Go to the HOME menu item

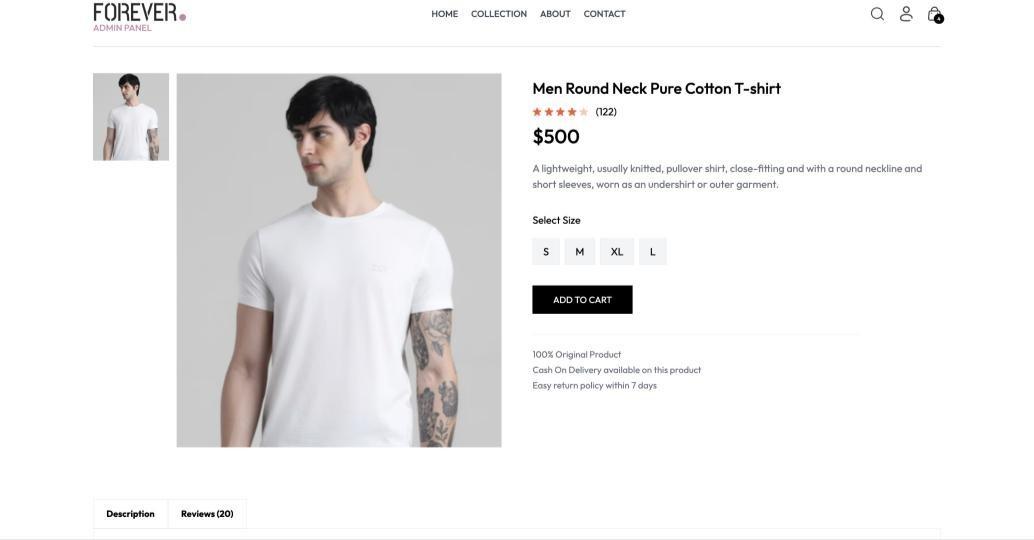coord(444,14)
